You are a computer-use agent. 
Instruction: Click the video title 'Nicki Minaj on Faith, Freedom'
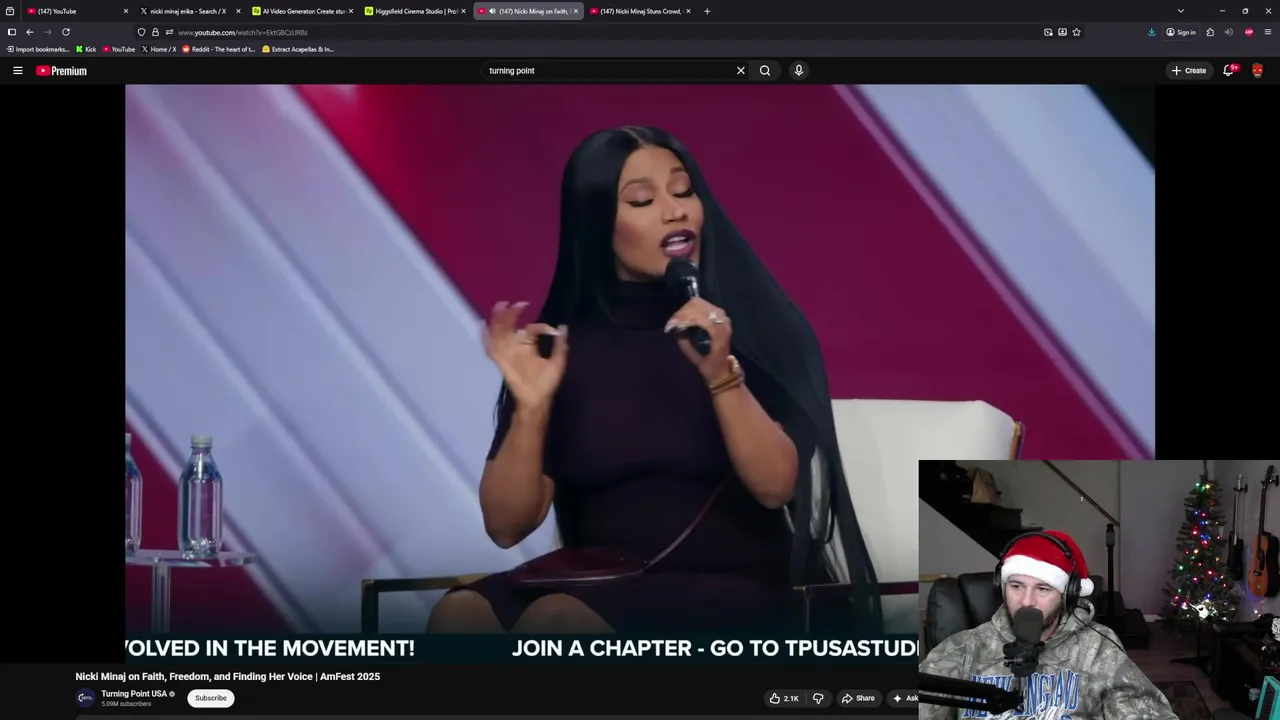point(227,677)
